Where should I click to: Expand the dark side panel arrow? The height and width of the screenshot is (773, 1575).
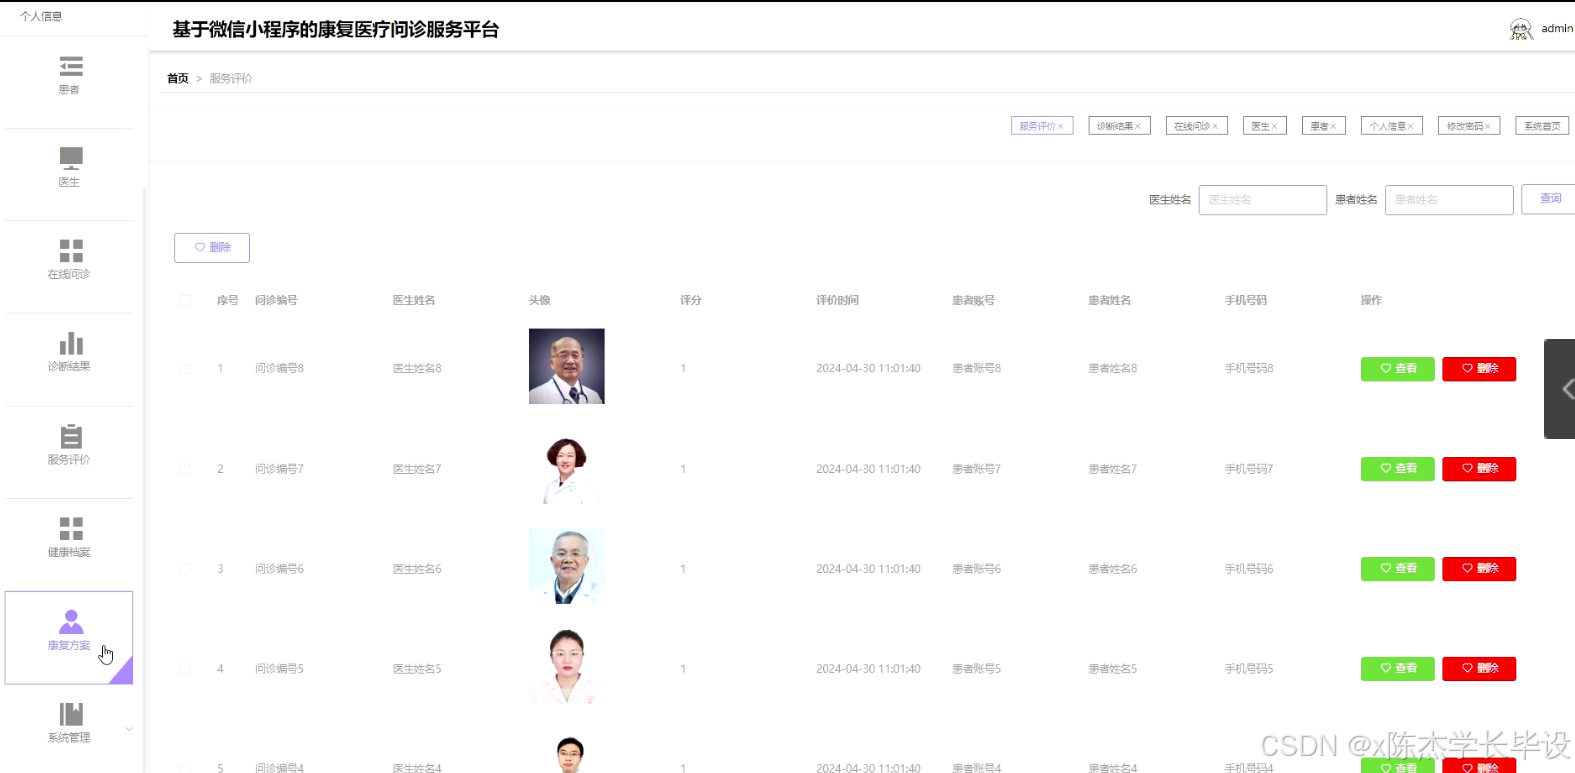[x=1562, y=389]
